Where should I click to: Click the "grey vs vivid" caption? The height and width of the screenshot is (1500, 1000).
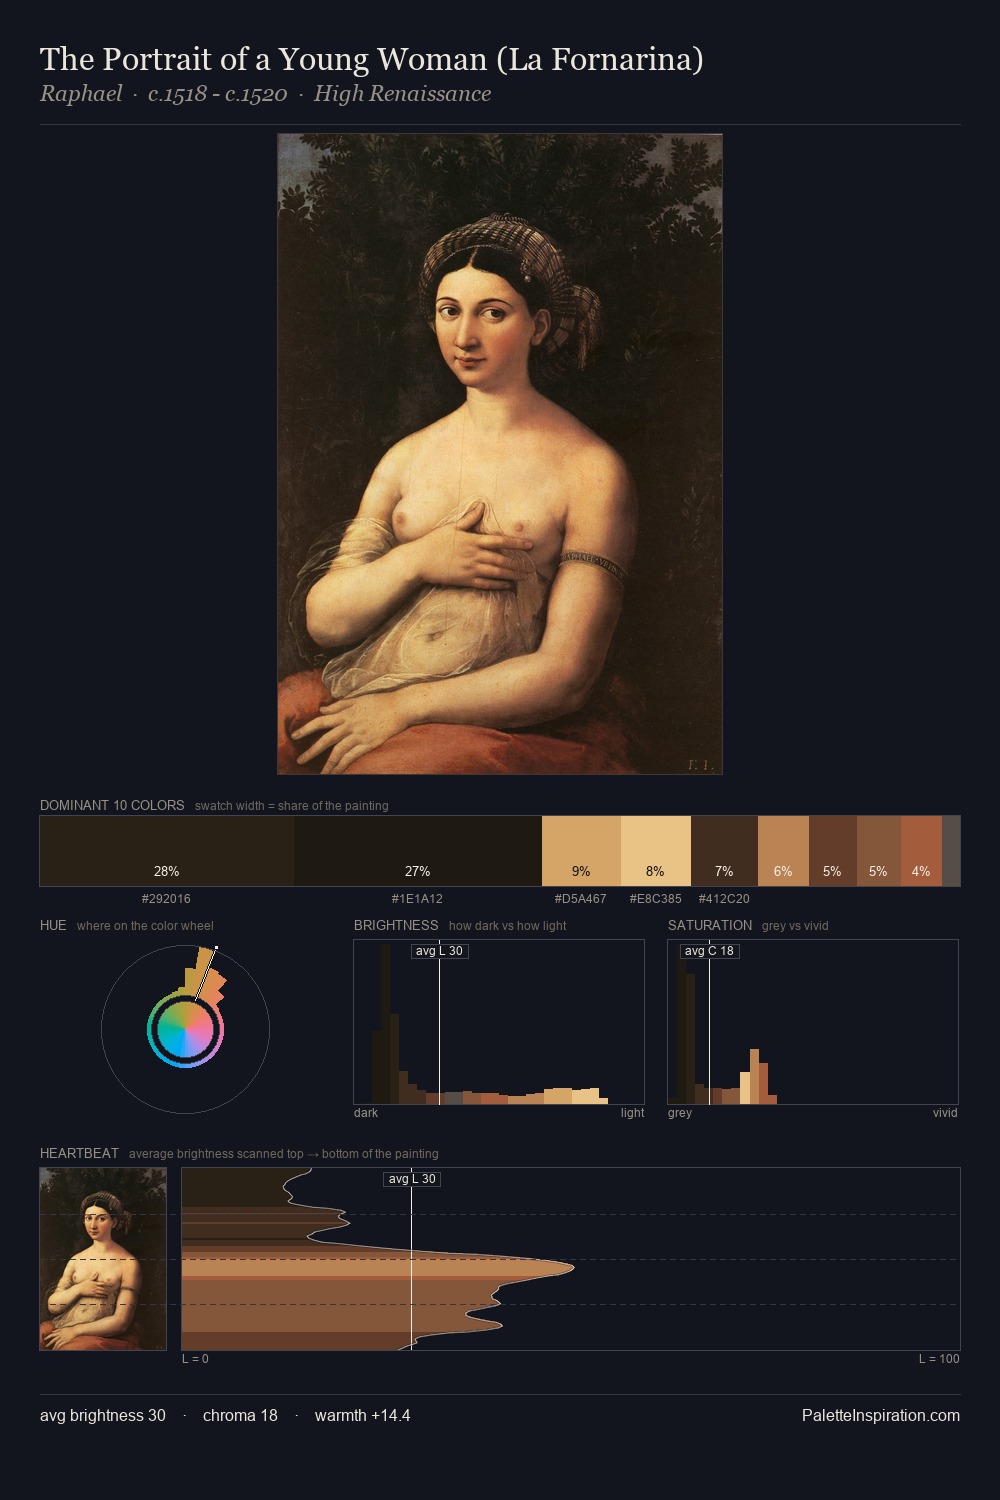(795, 926)
